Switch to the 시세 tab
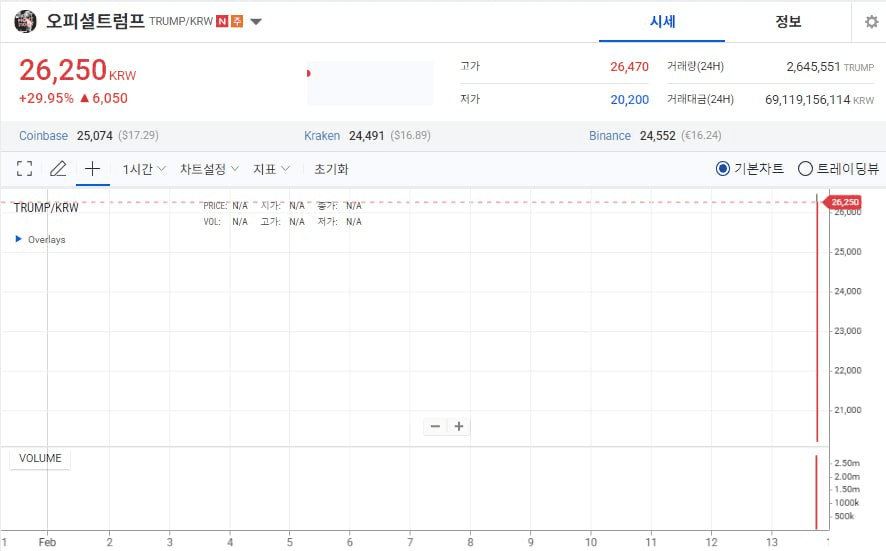 tap(662, 21)
